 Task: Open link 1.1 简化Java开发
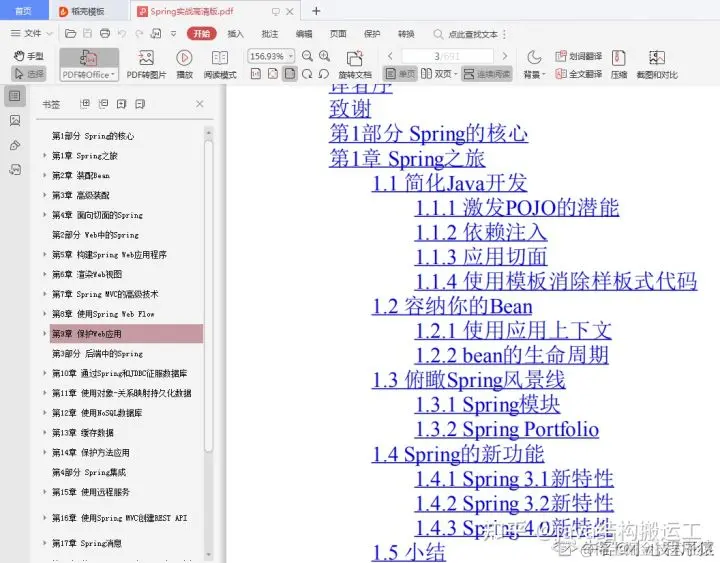449,183
